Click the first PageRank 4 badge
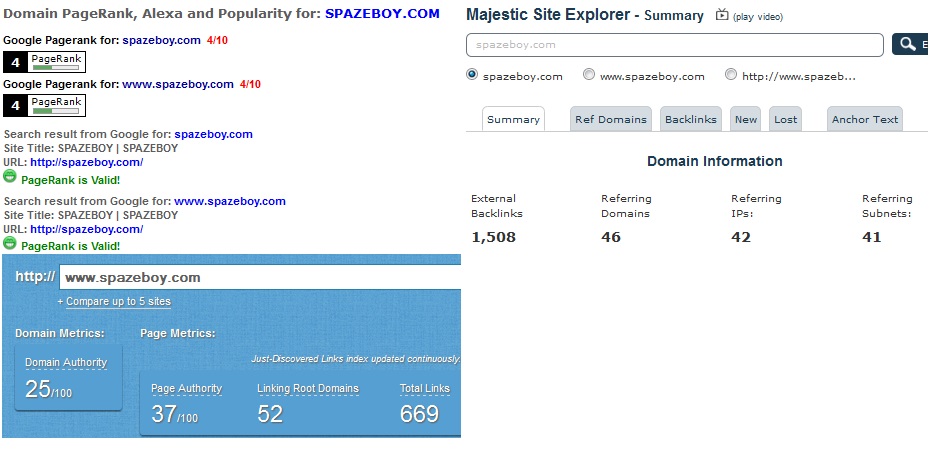Image resolution: width=946 pixels, height=450 pixels. point(45,62)
